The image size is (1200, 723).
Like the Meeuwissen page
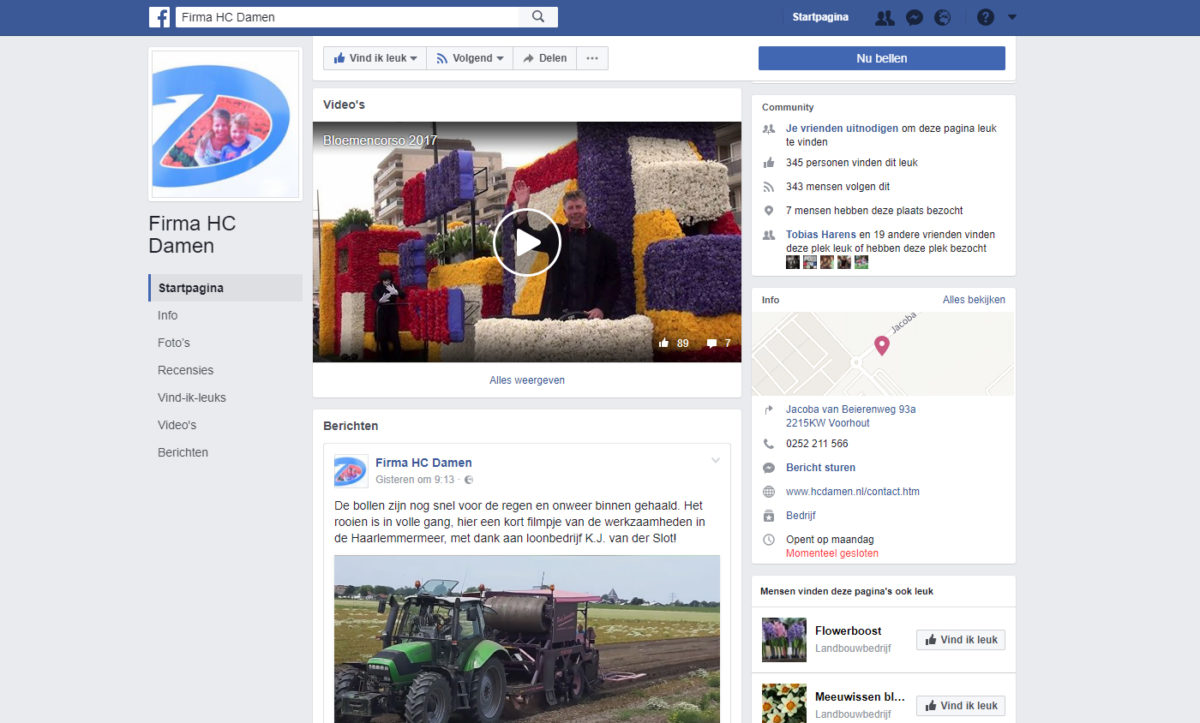pos(961,706)
